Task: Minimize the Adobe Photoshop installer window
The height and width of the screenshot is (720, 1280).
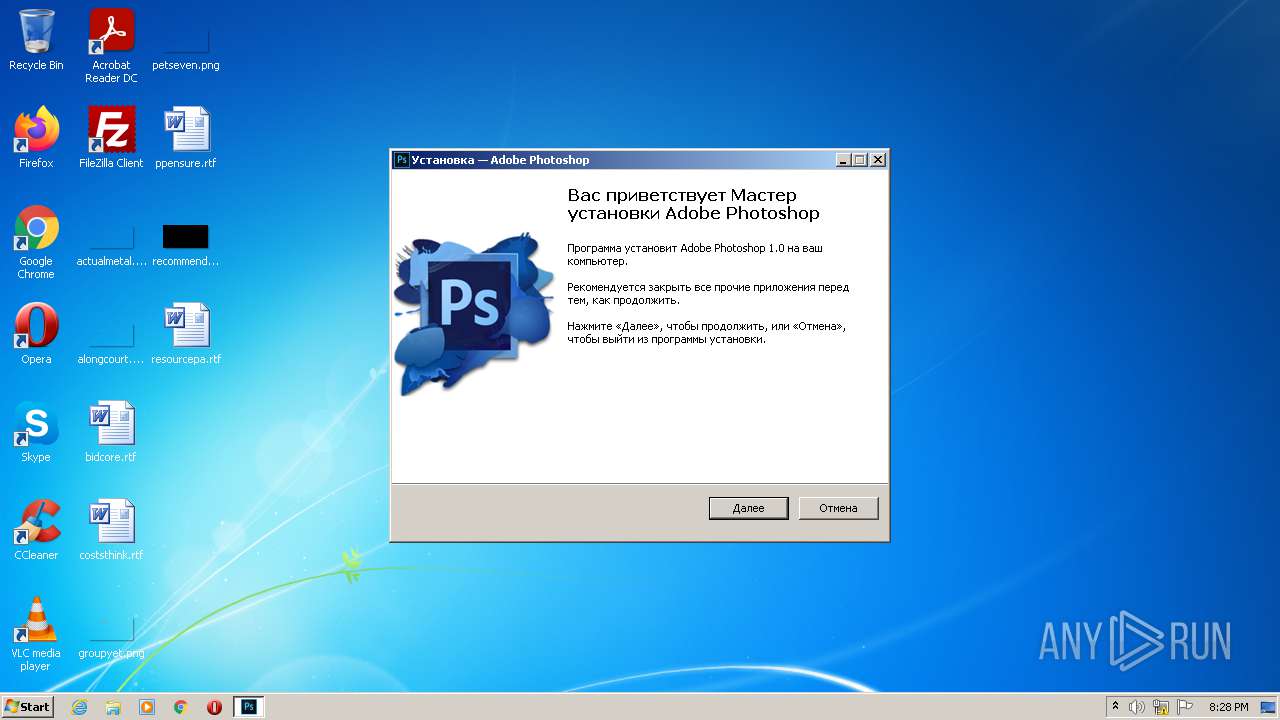Action: [x=843, y=160]
